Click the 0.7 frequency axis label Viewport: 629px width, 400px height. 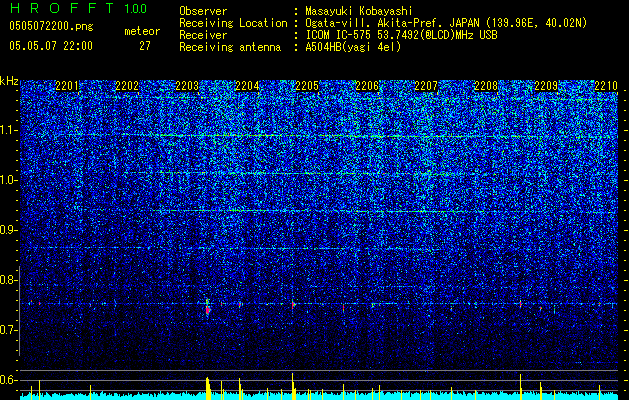point(9,330)
